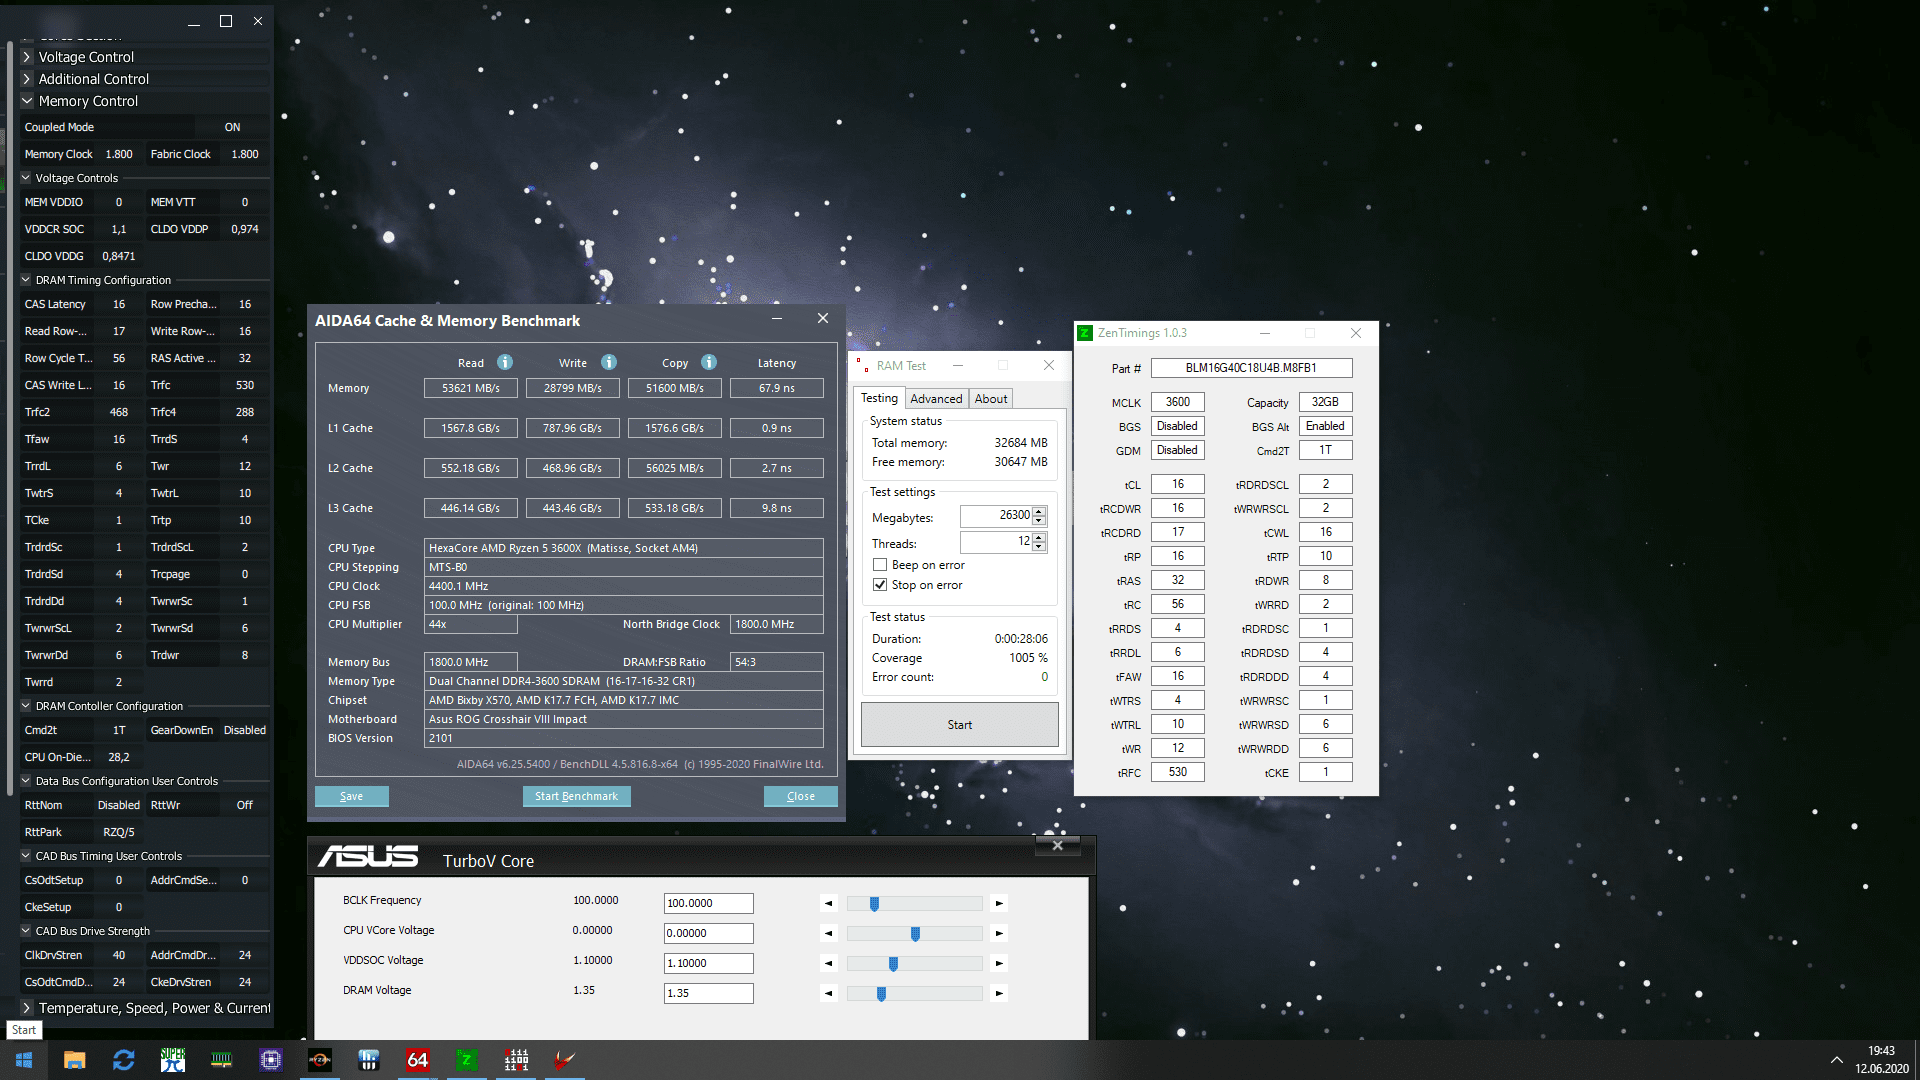Click the Start button in RAM Test
This screenshot has width=1920, height=1080.
(x=959, y=725)
